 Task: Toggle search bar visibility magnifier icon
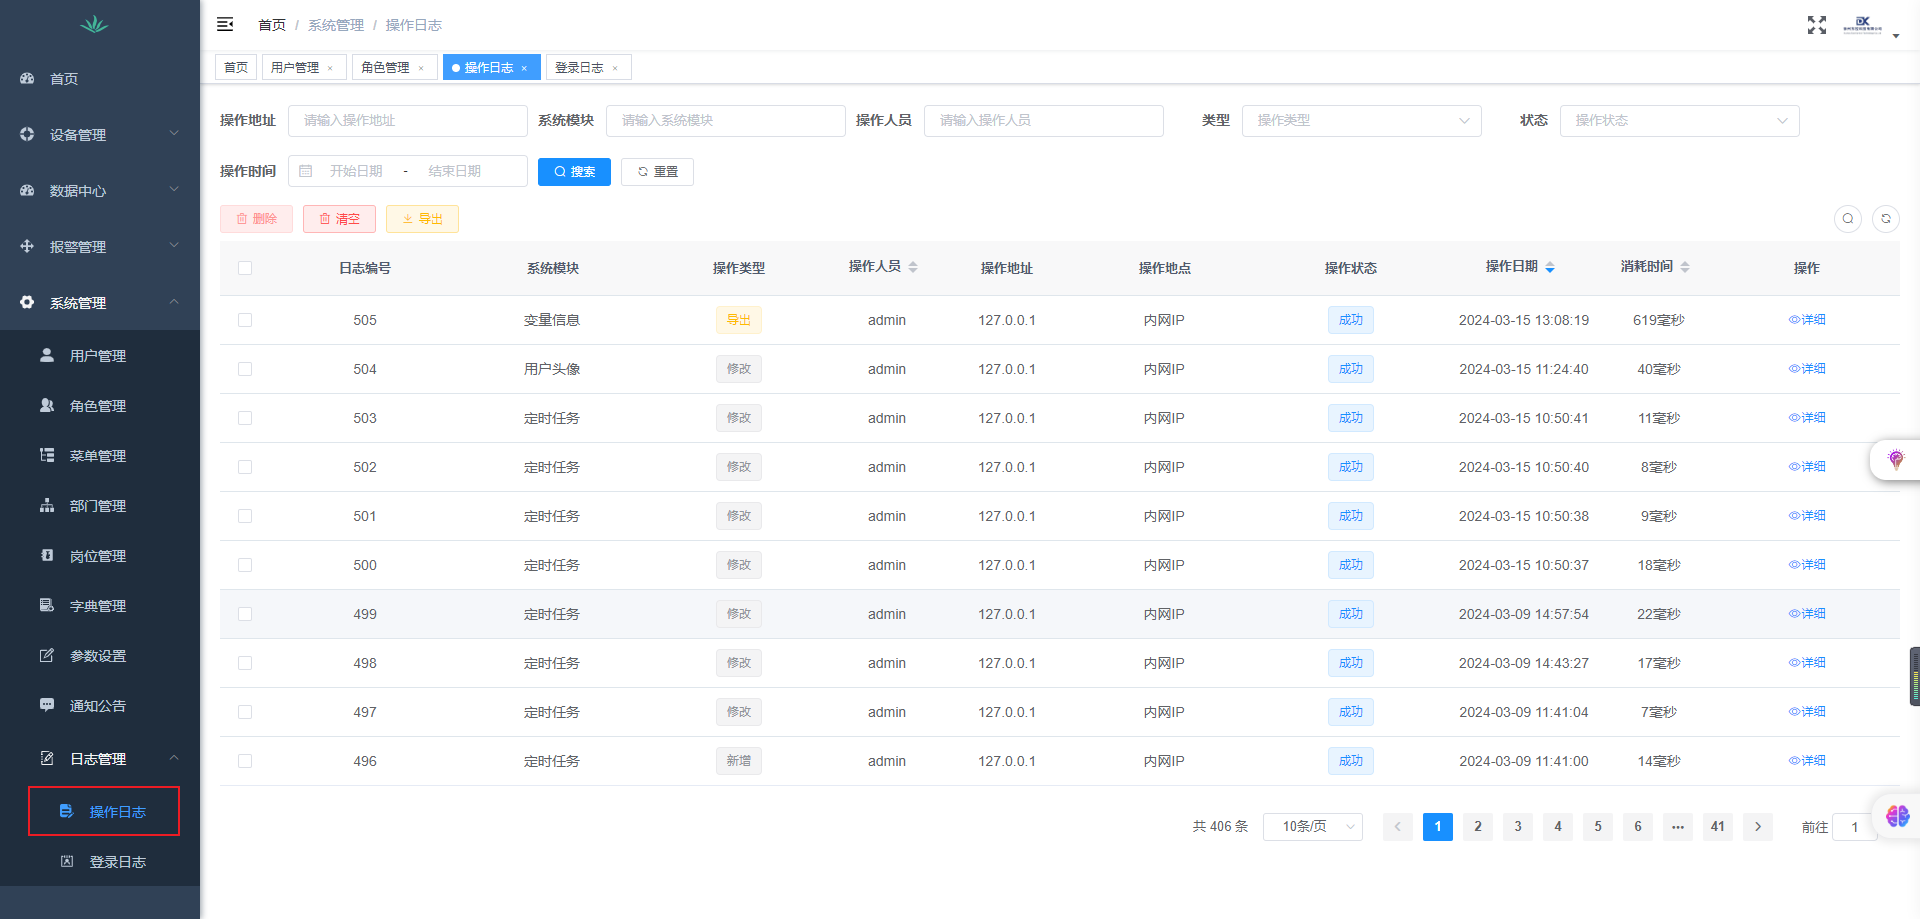pos(1848,218)
